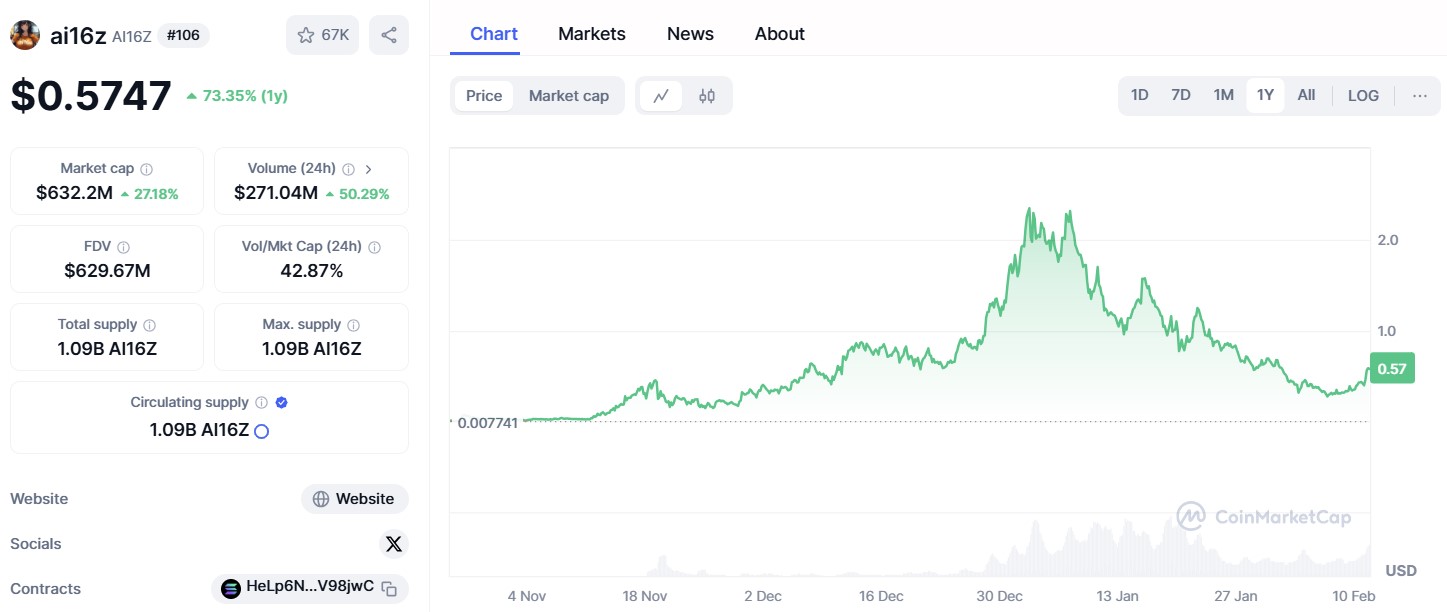The width and height of the screenshot is (1447, 612).
Task: Select the 1D time range
Action: [x=1139, y=96]
